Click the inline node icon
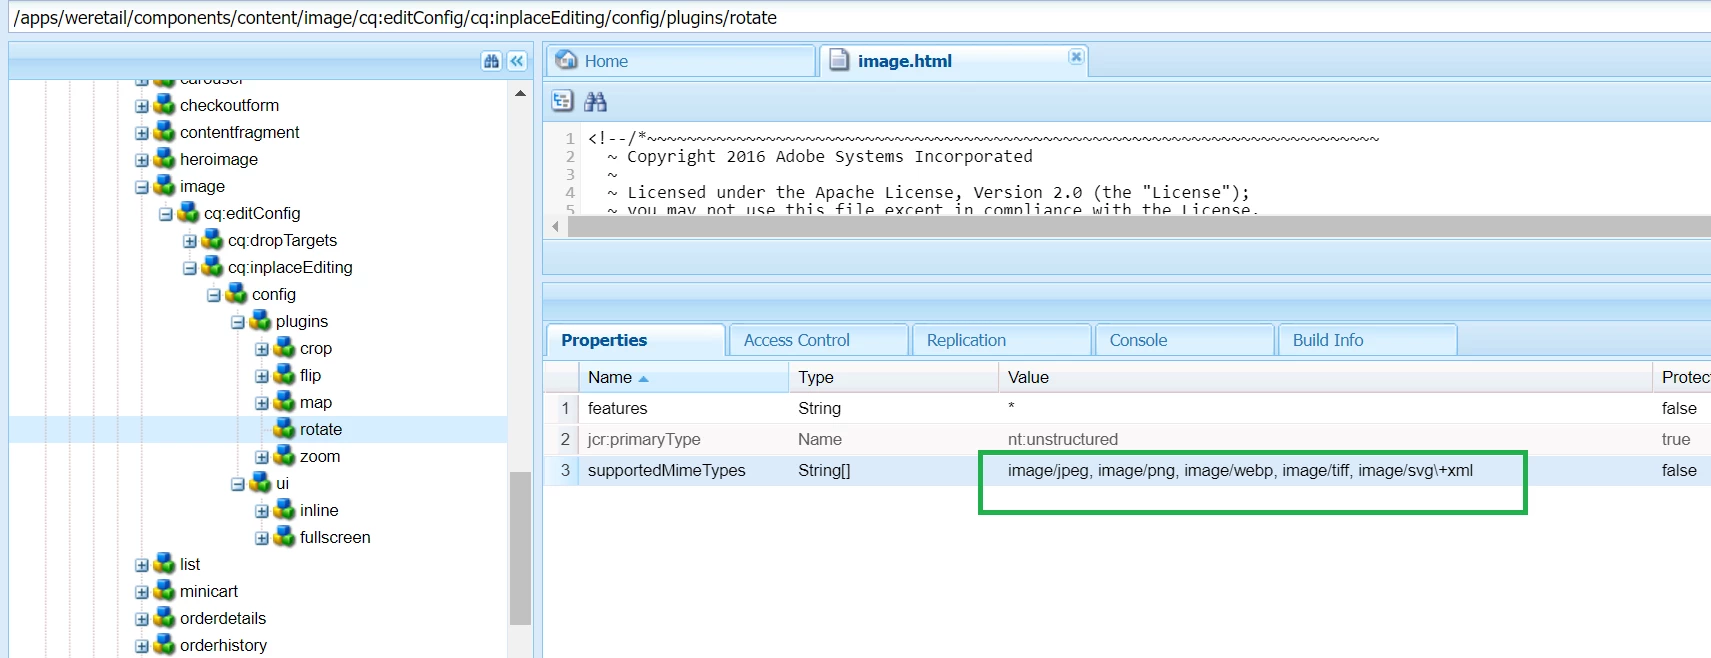The image size is (1711, 658). click(x=285, y=510)
